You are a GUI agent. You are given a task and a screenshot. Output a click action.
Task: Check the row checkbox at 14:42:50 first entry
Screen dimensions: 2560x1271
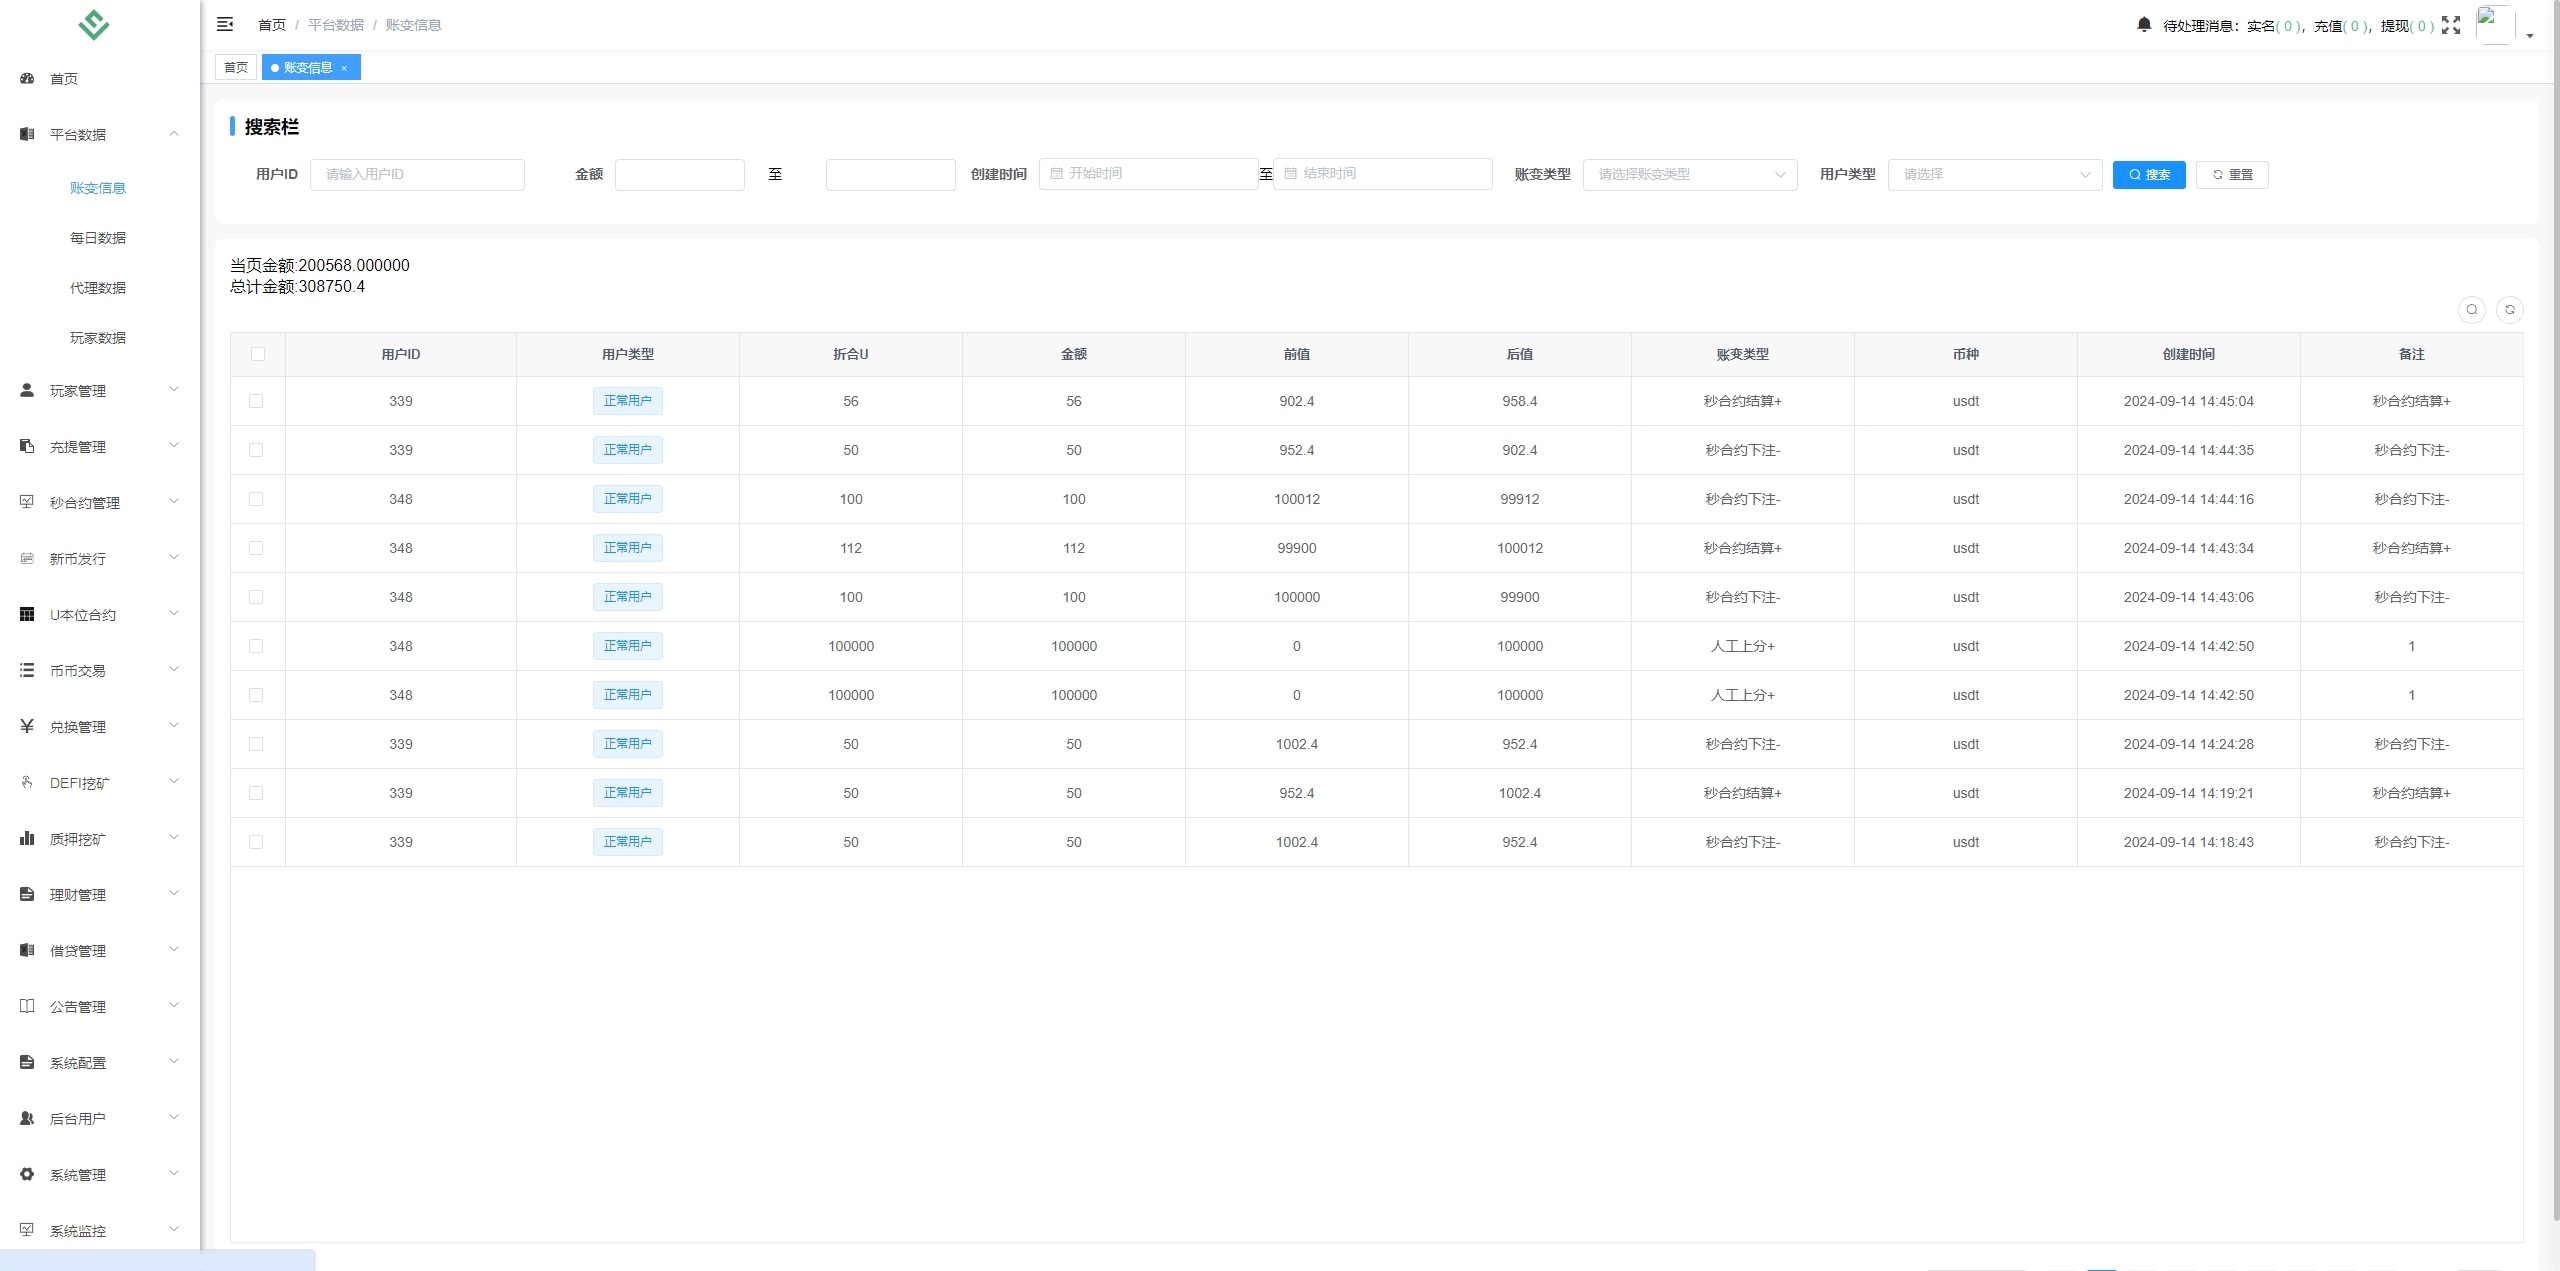point(256,646)
